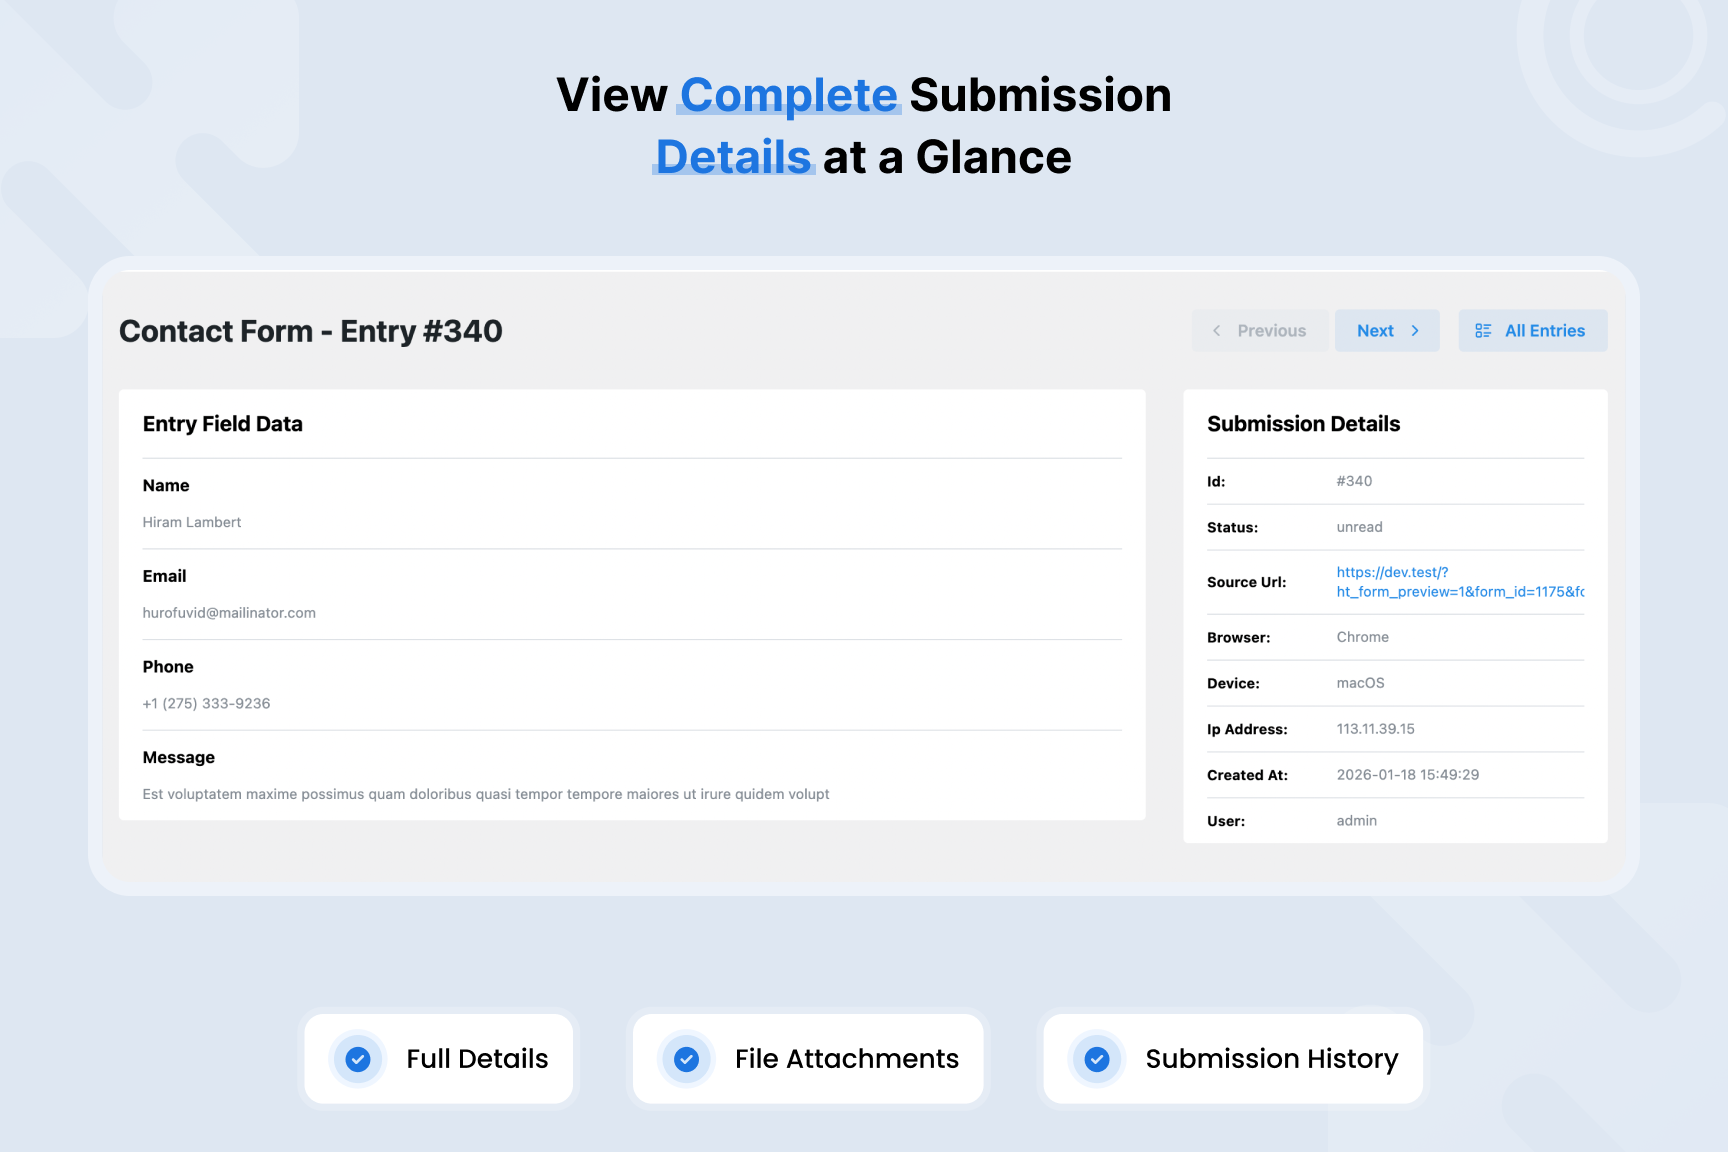Click the Entry Field Data heading
Viewport: 1728px width, 1152px height.
(222, 424)
